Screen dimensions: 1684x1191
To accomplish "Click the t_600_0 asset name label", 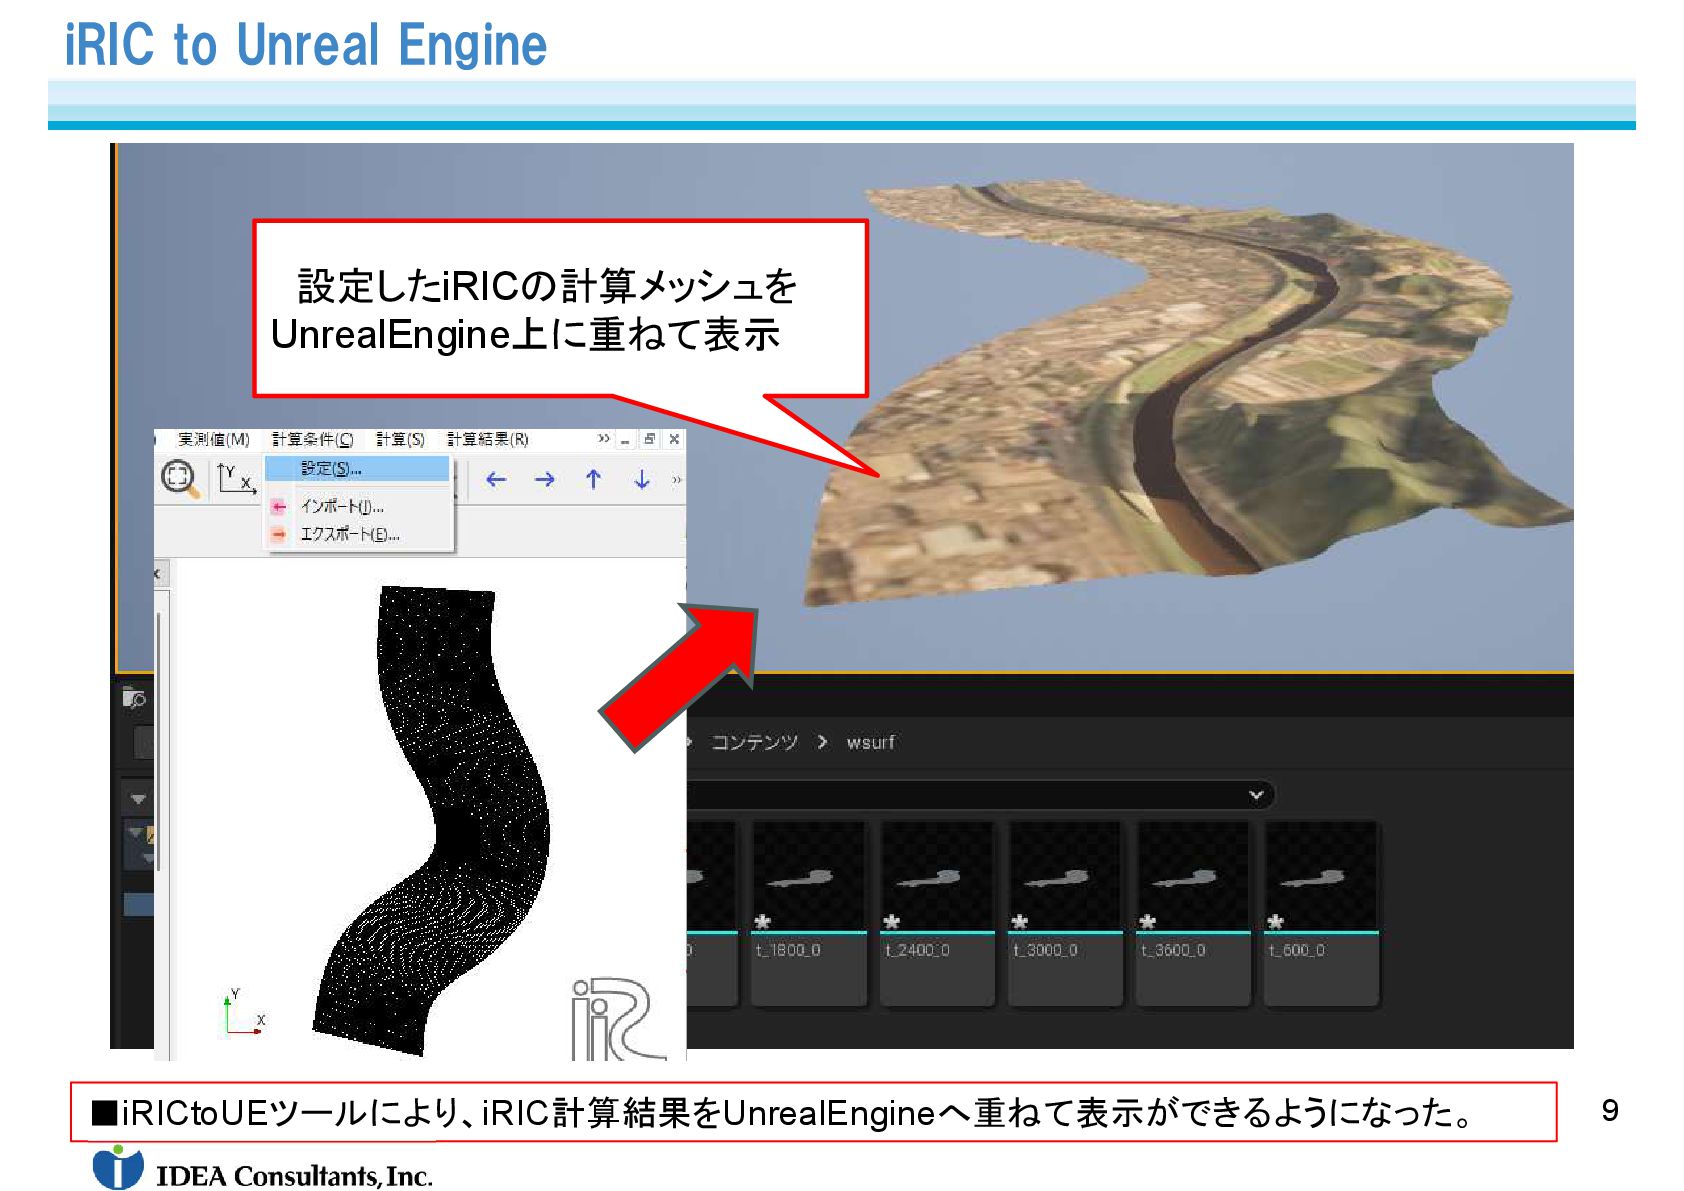I will tap(1296, 950).
